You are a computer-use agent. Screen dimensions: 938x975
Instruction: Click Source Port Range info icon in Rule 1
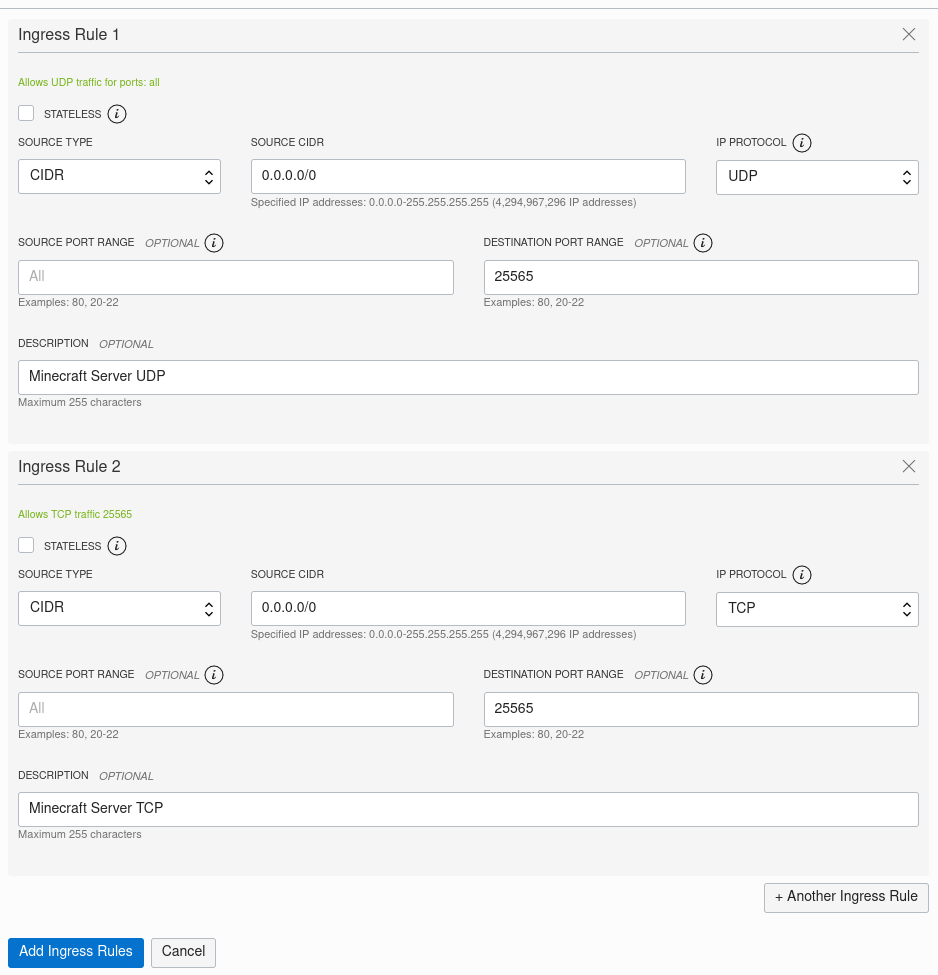point(214,243)
